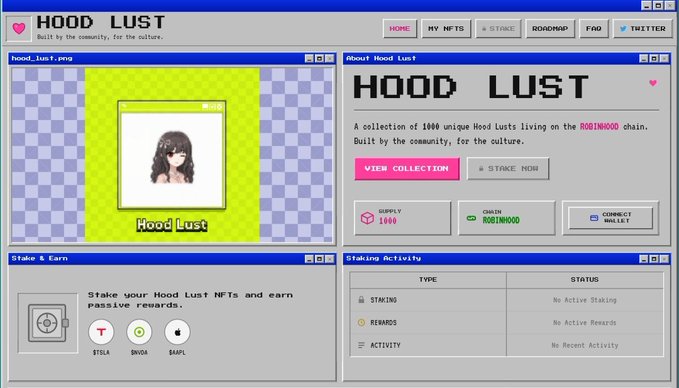Select the $TSLA token icon
This screenshot has width=679, height=388.
click(x=101, y=332)
